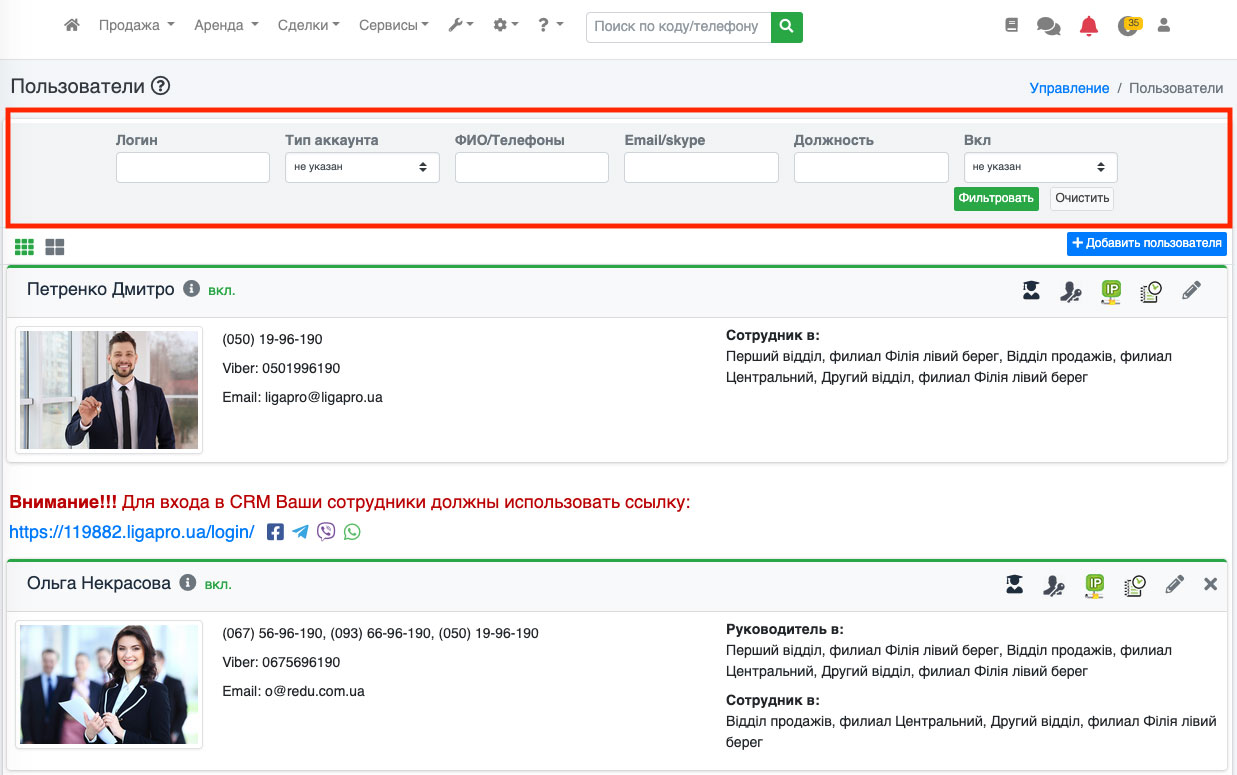Viewport: 1237px width, 775px height.
Task: Open the question mark help menu
Action: (x=550, y=26)
